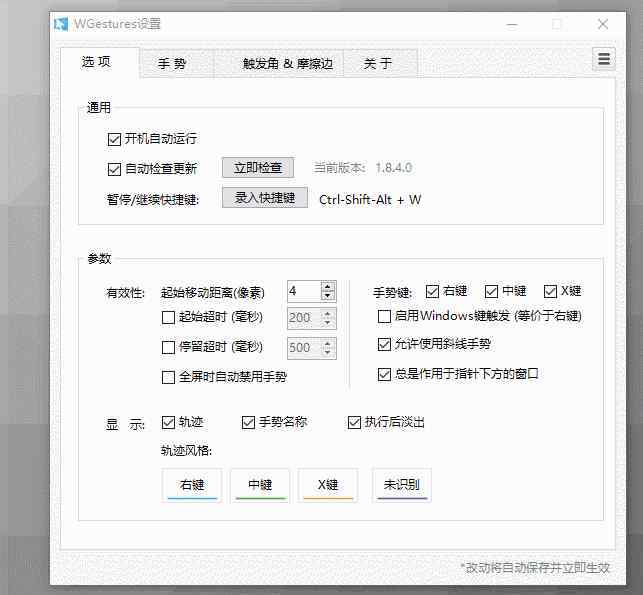
Task: Pick trail color for 未识别 style
Action: coord(401,486)
